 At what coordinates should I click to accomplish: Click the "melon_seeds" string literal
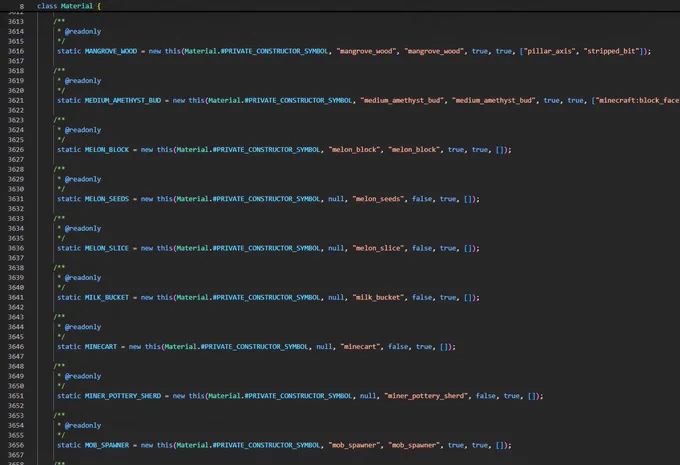pyautogui.click(x=379, y=199)
